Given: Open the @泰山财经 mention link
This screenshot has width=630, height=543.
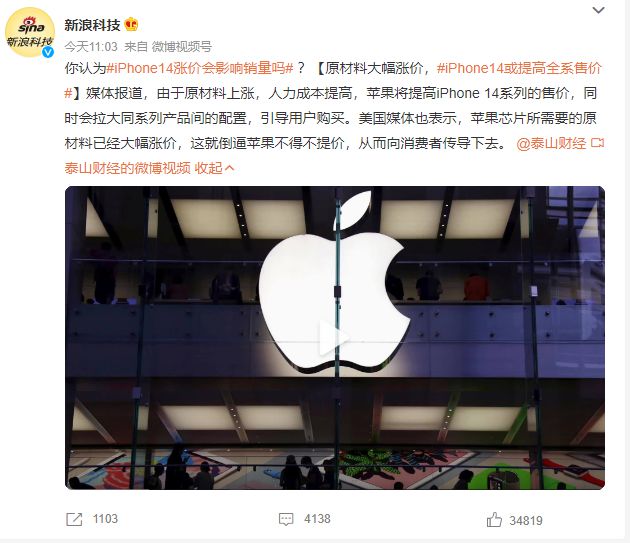Looking at the screenshot, I should pos(551,143).
